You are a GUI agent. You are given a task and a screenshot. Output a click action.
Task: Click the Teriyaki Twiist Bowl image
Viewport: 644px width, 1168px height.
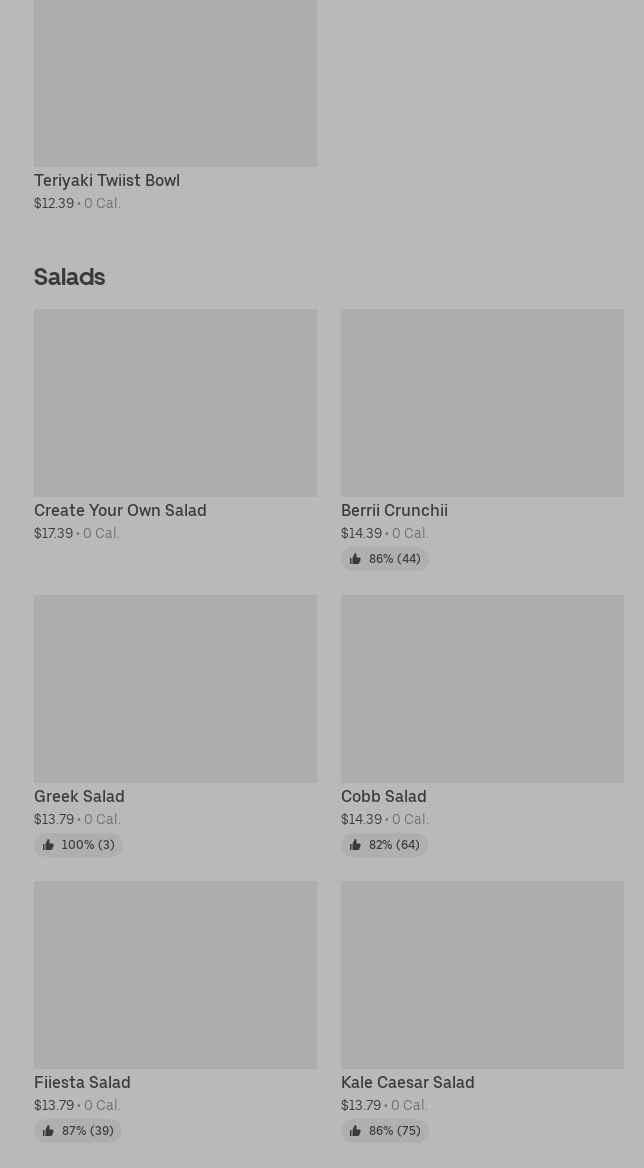point(175,82)
